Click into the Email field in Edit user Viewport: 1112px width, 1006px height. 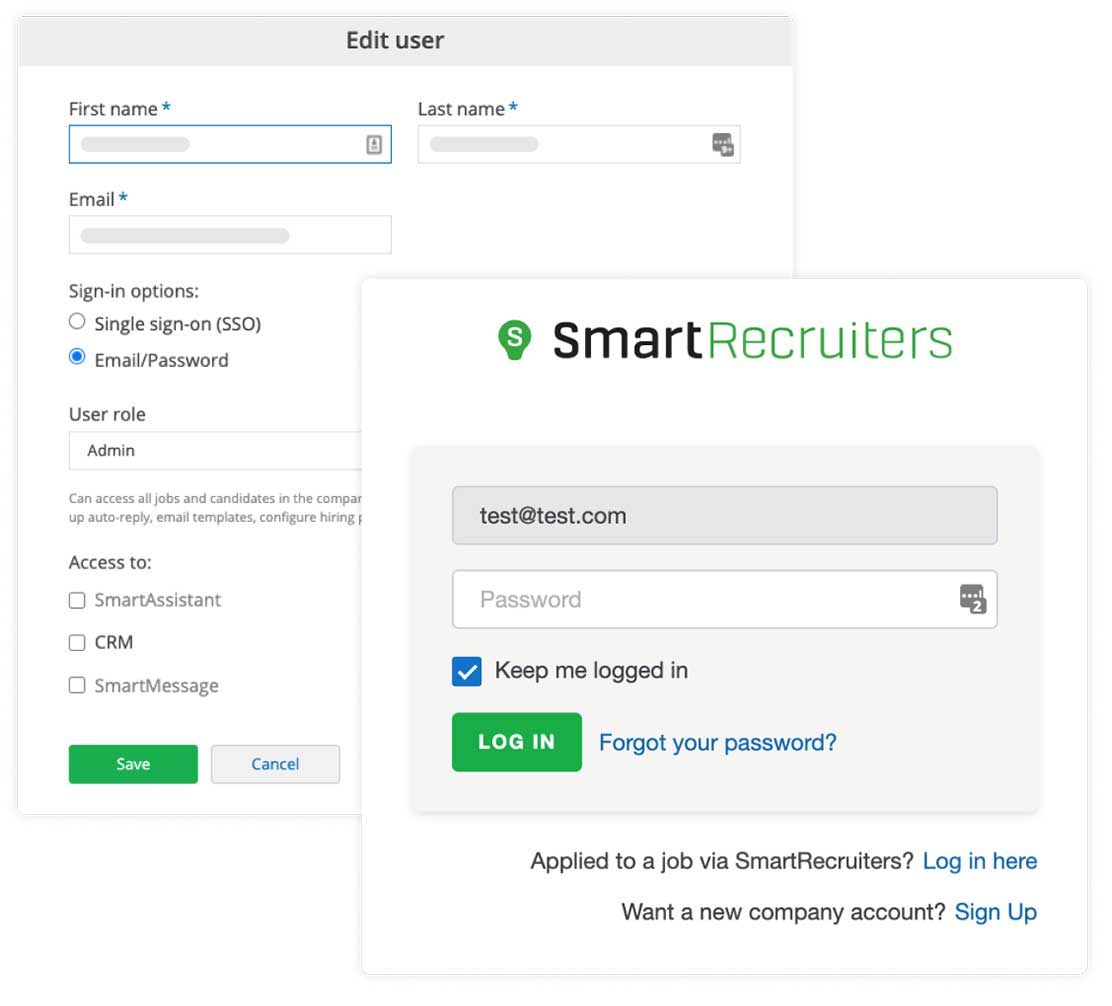[x=230, y=236]
